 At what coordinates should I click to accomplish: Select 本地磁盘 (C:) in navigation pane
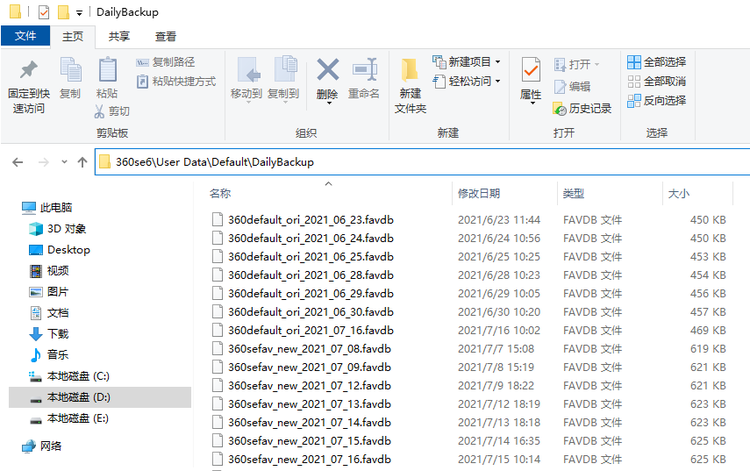coord(78,376)
